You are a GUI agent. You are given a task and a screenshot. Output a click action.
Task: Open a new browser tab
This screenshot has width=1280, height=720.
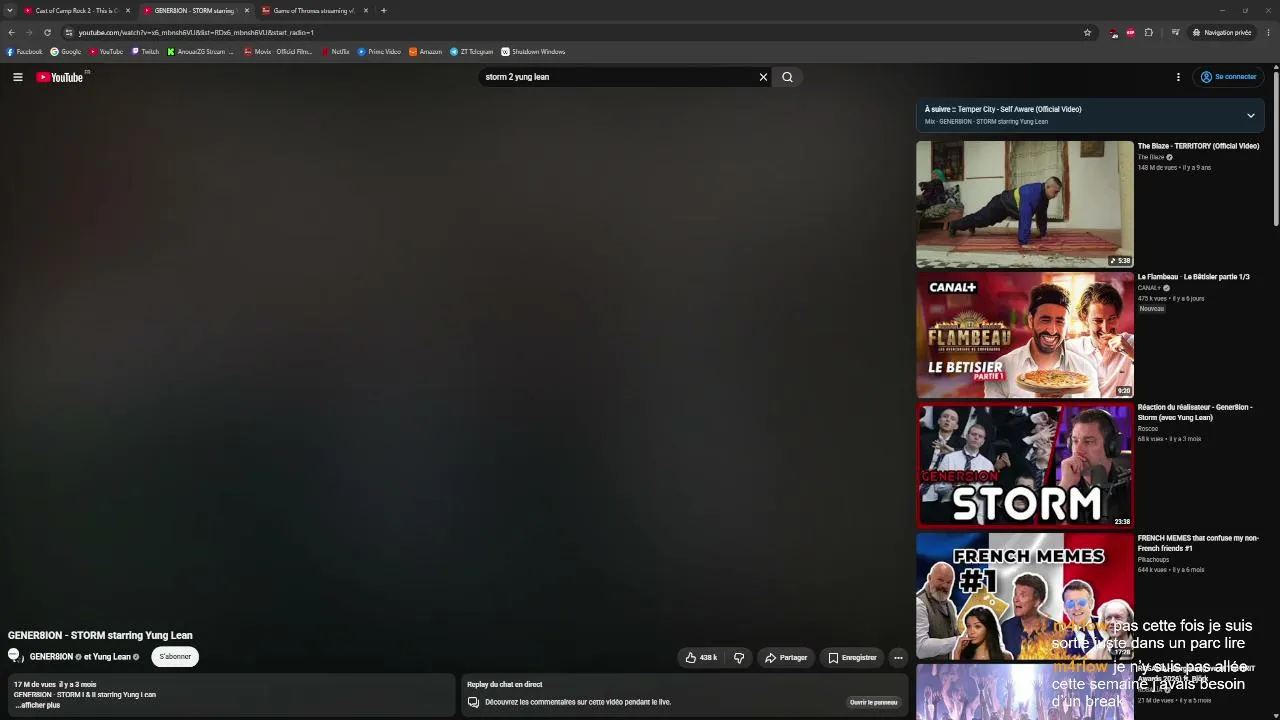(384, 11)
